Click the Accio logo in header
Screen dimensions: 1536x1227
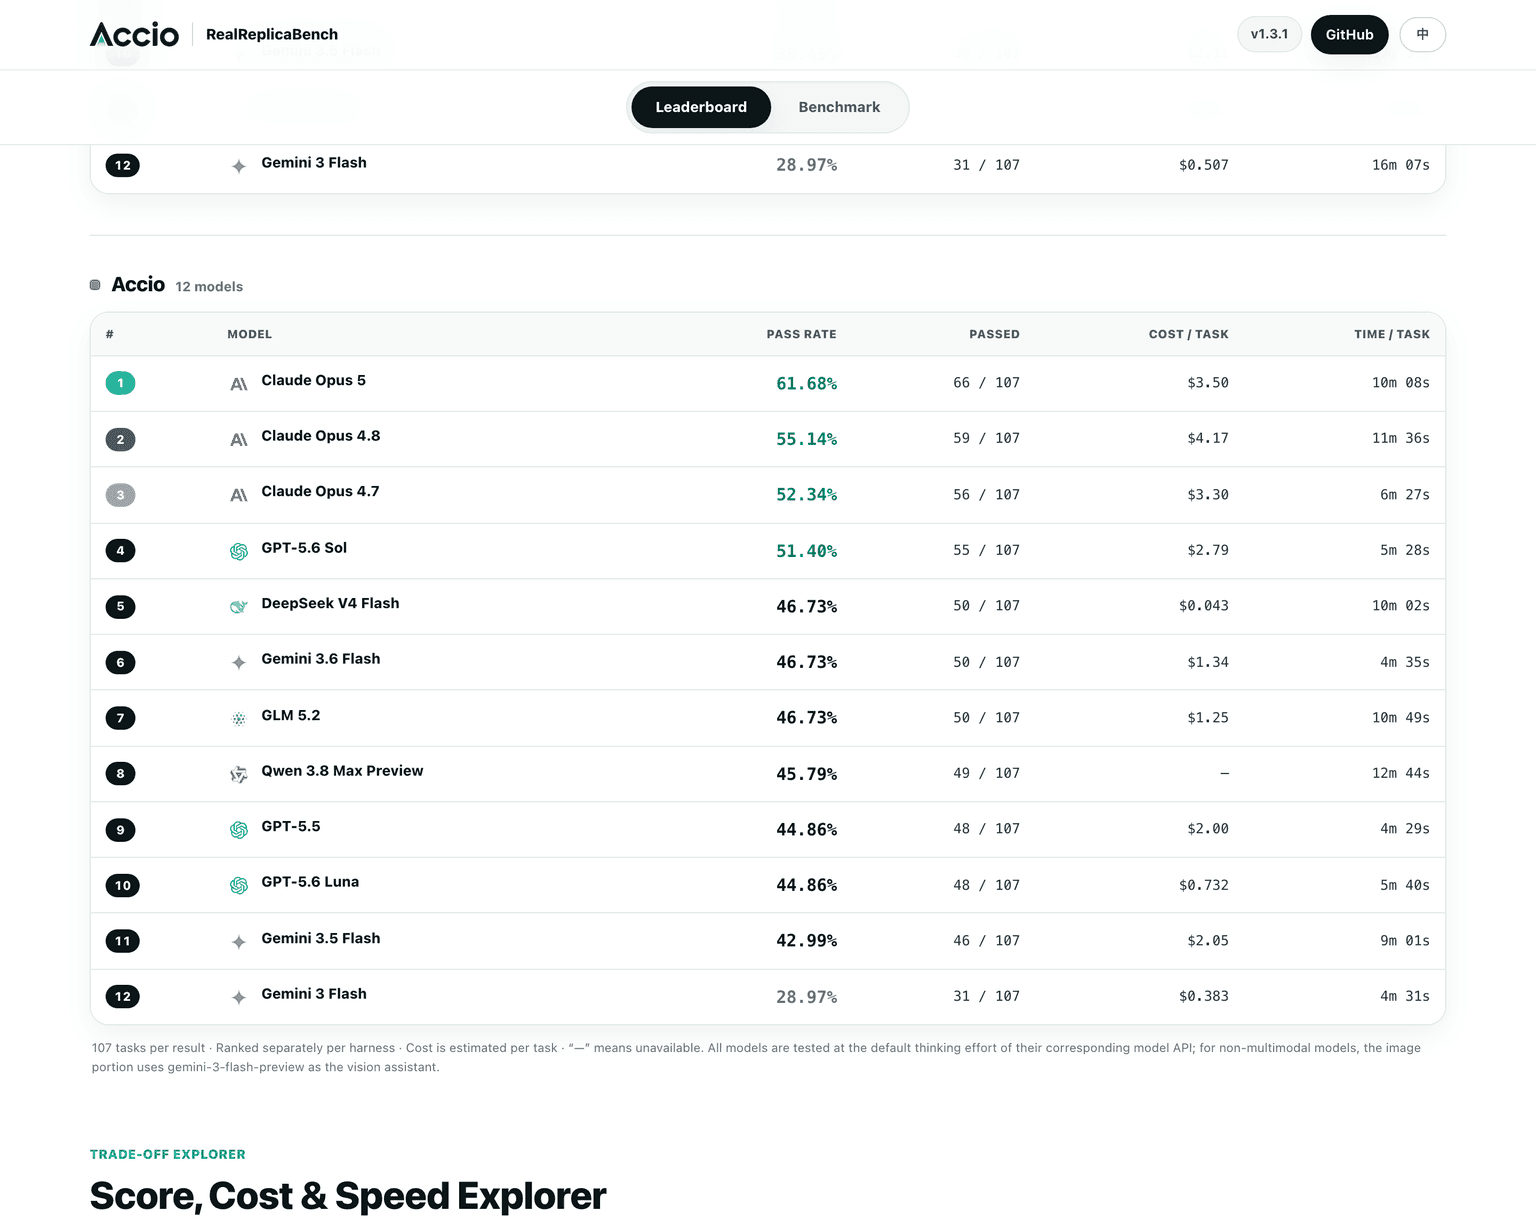(x=134, y=34)
